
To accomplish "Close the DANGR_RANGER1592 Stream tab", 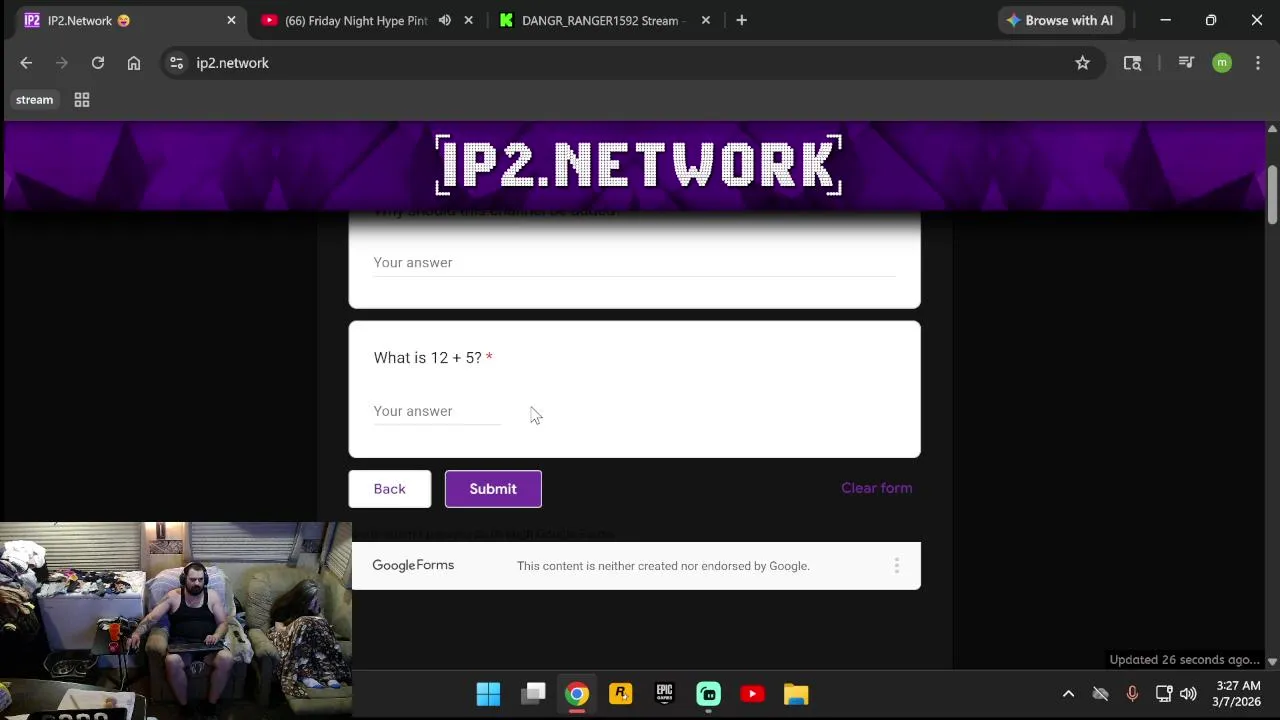I will (705, 20).
